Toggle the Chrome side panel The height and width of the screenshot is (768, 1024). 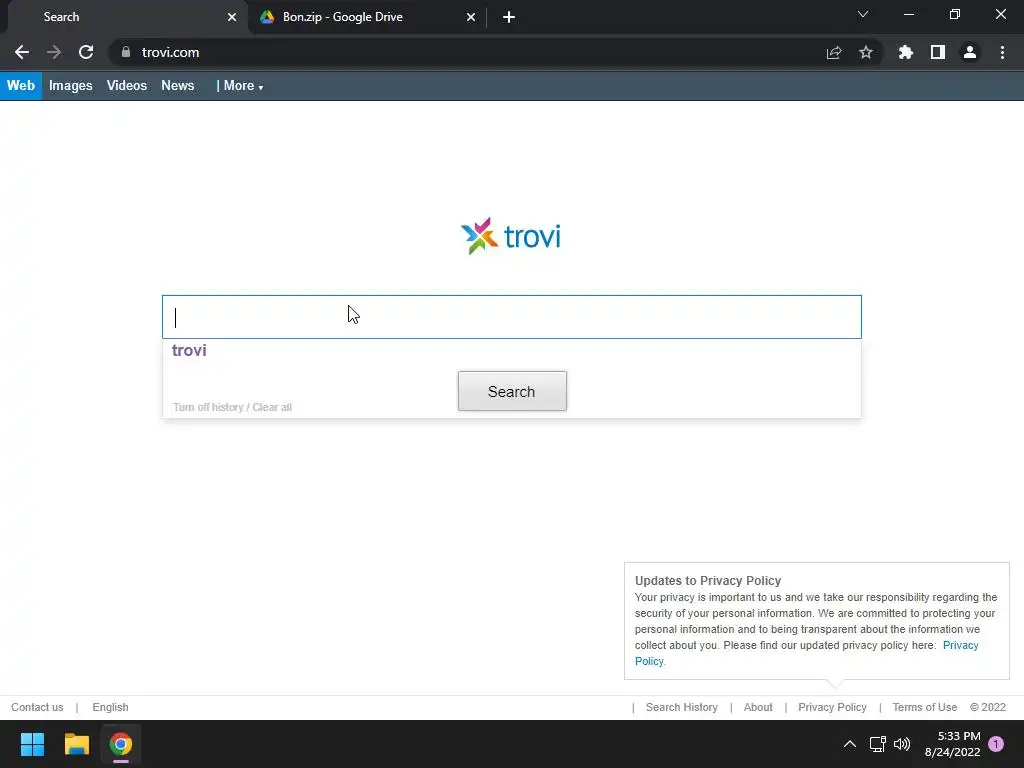[938, 52]
